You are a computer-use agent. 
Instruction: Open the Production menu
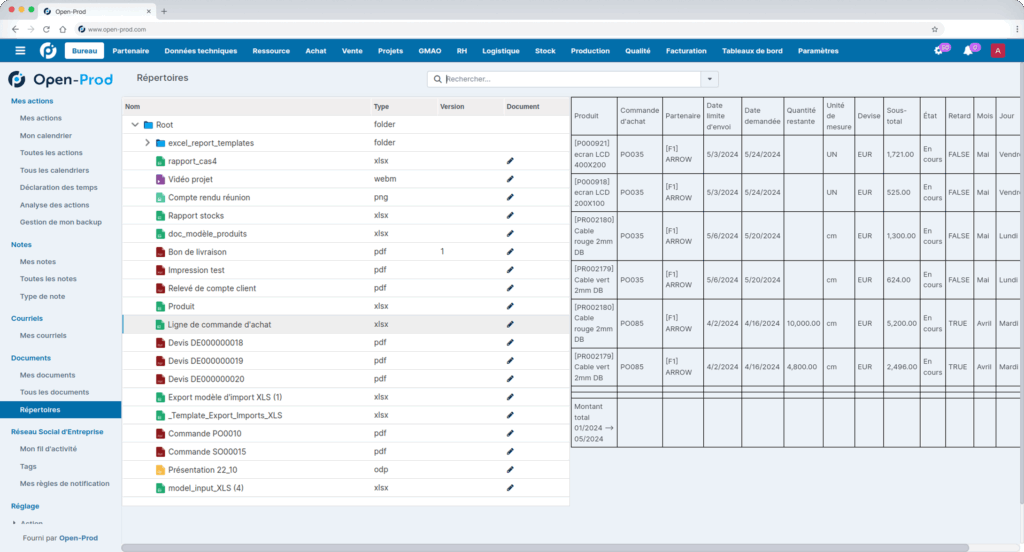(x=590, y=51)
